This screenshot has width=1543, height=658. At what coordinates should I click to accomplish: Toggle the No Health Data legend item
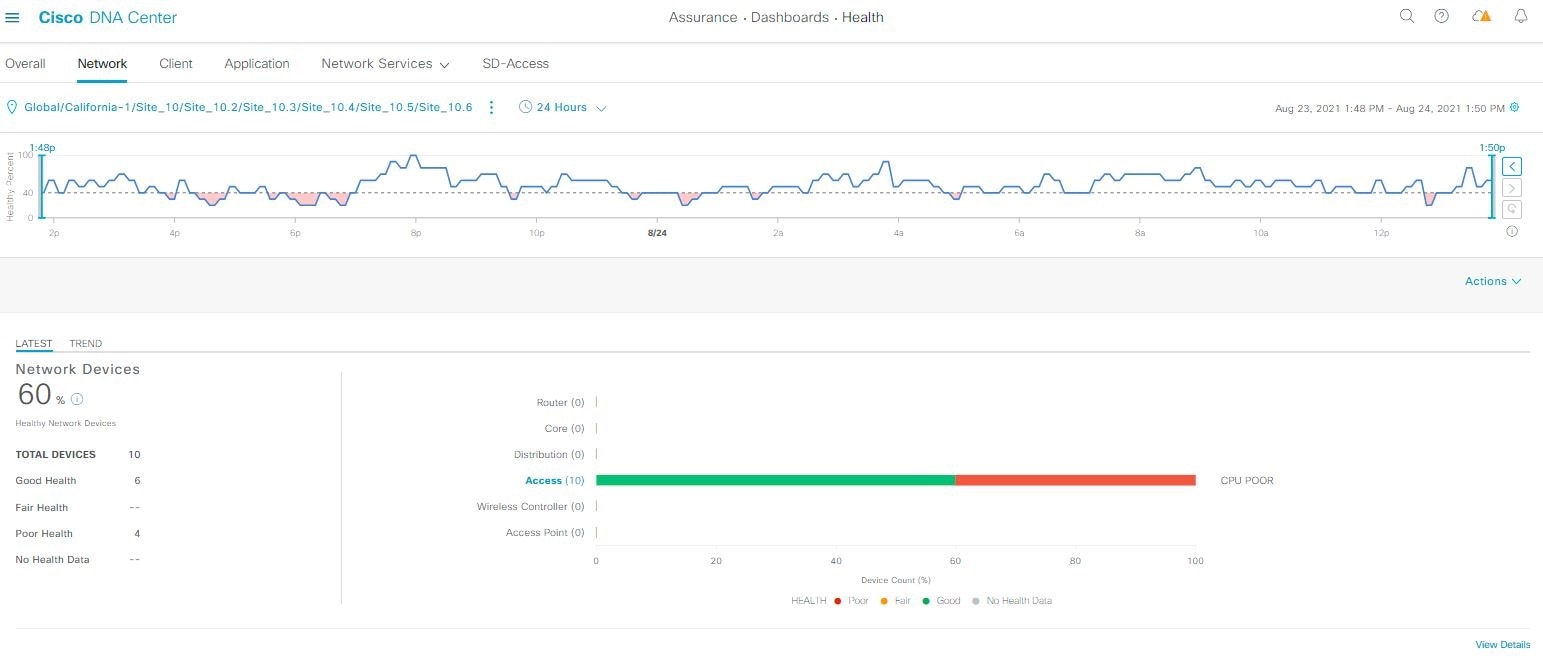1012,601
